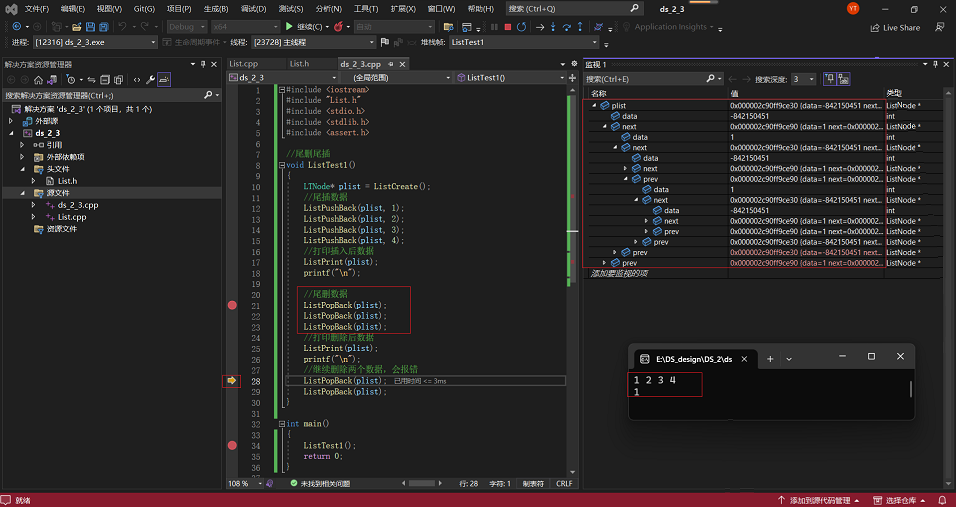Screen dimensions: 956x507
Task: Stop debugging with the red square icon
Action: [507, 27]
